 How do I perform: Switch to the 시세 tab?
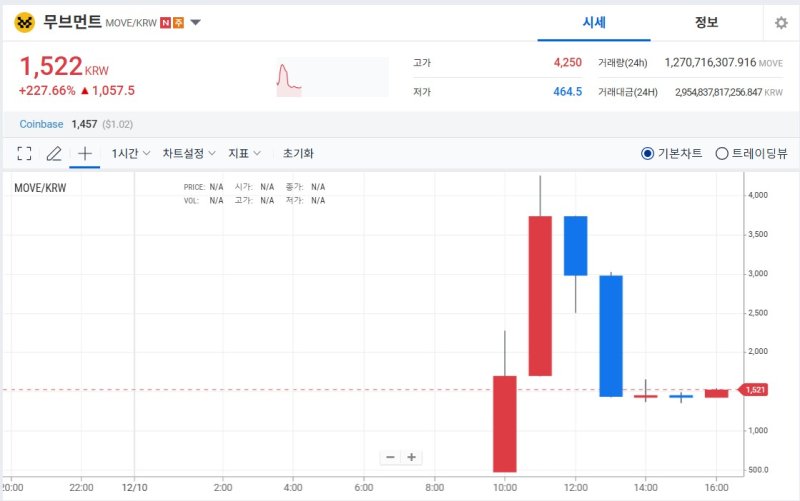pyautogui.click(x=594, y=23)
